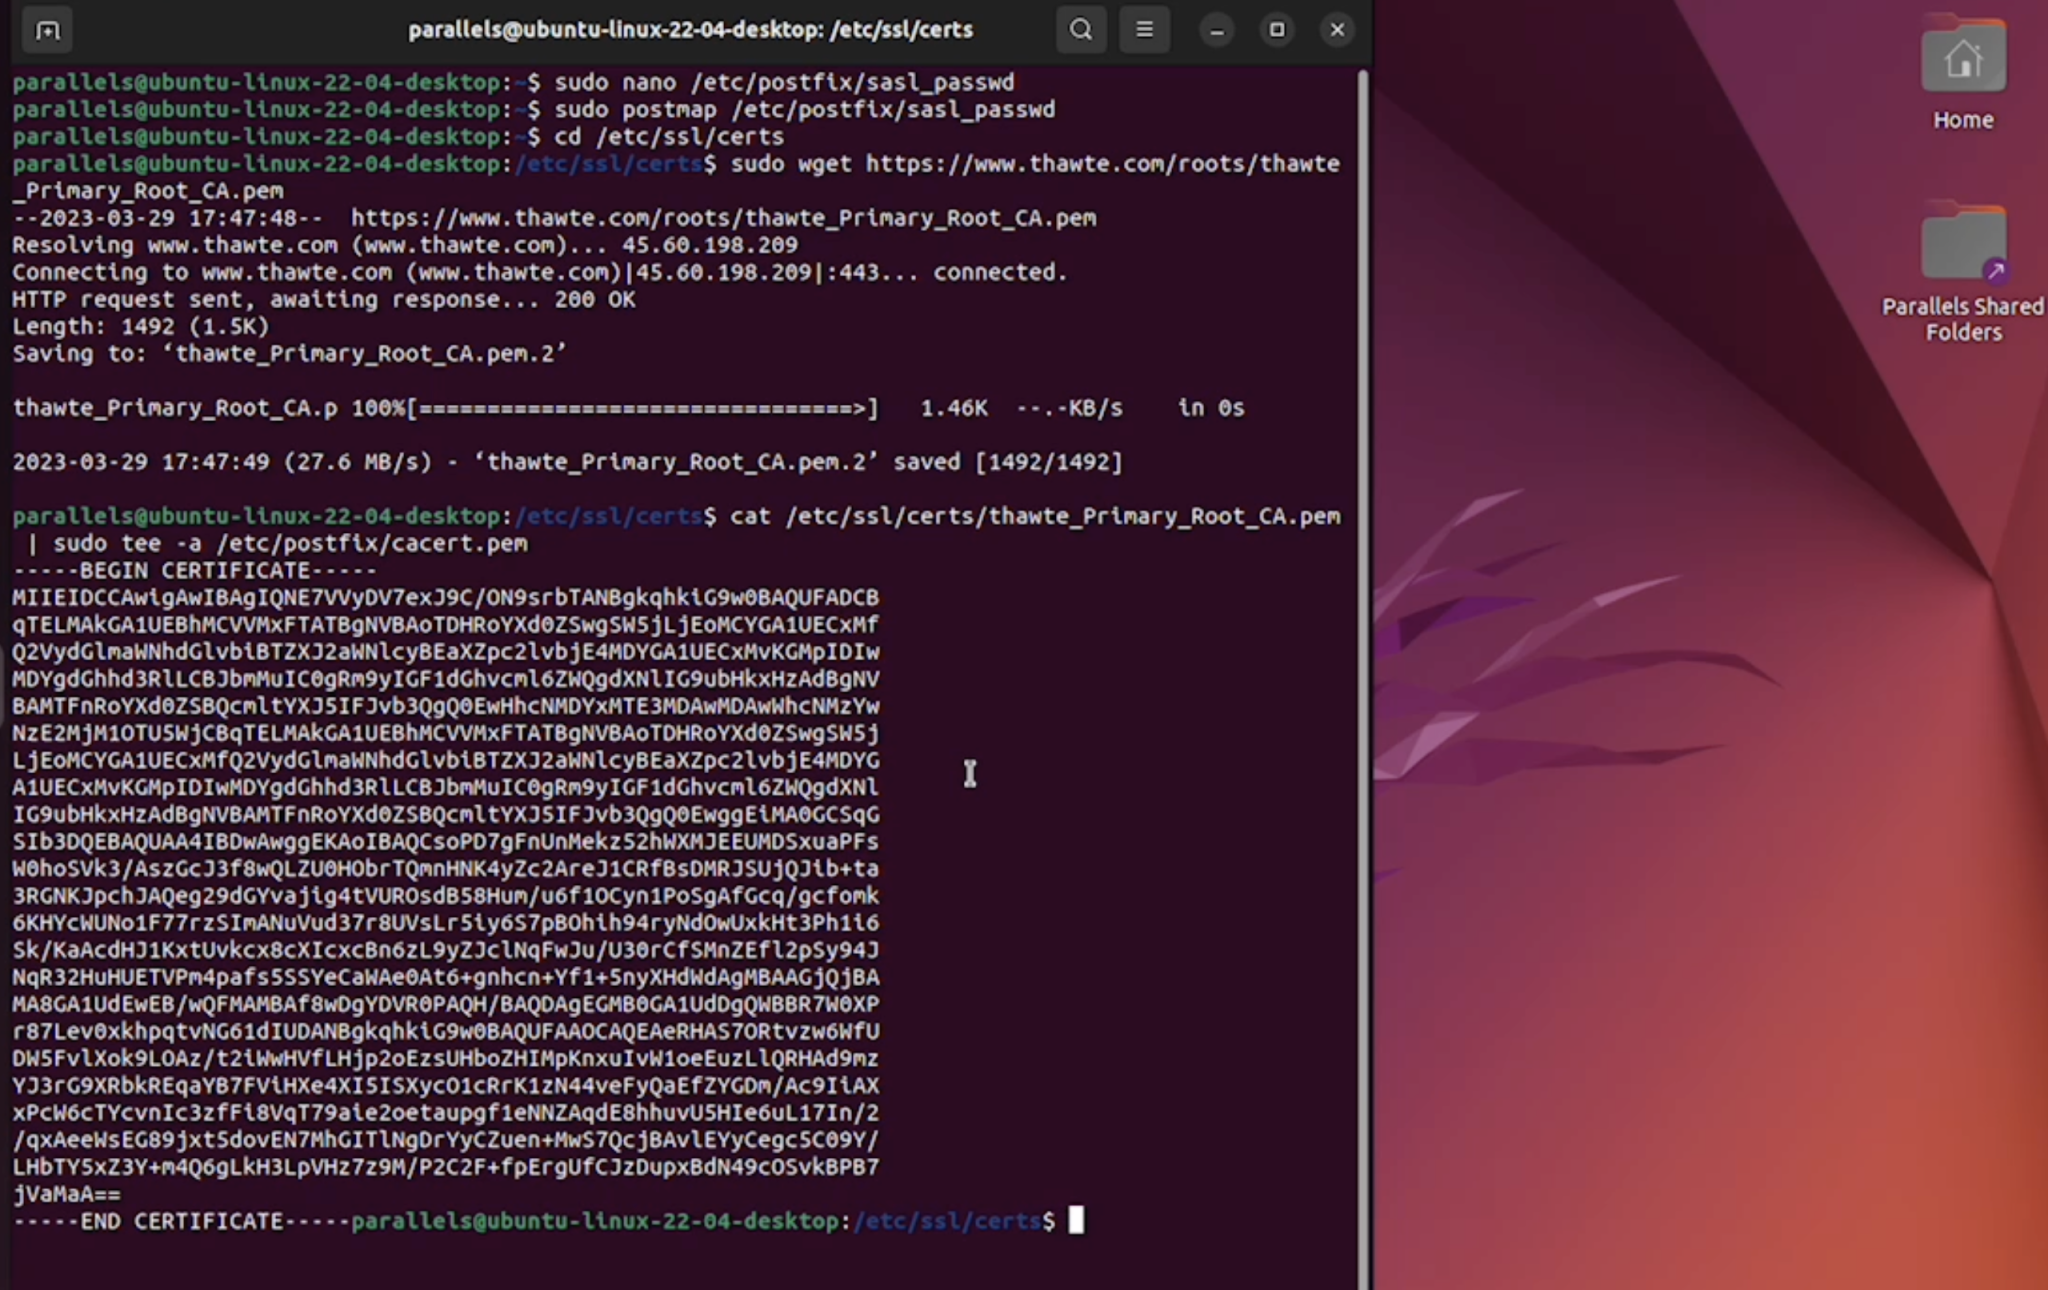Open the terminal hamburger menu
This screenshot has width=2048, height=1290.
(1143, 30)
